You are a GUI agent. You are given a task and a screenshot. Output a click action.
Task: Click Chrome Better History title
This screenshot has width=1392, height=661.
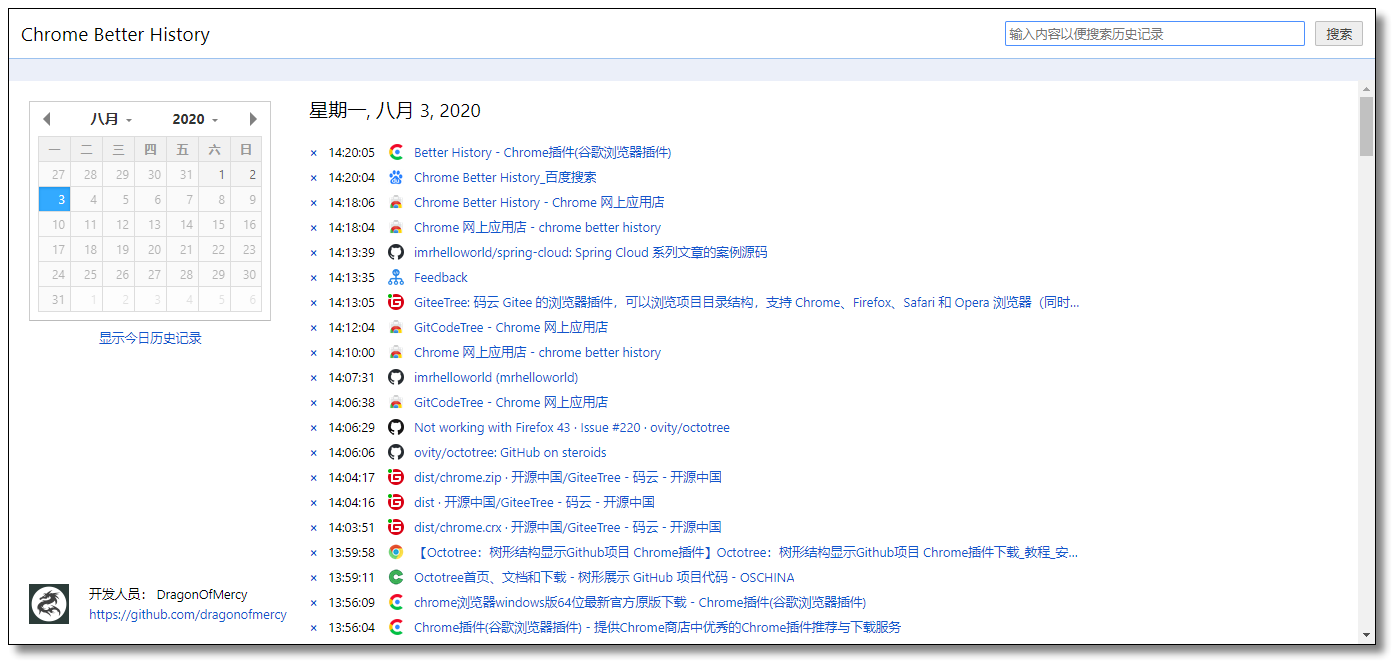[115, 35]
